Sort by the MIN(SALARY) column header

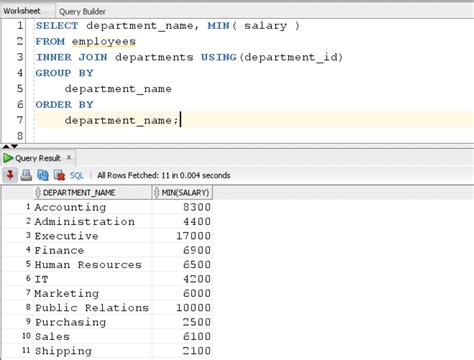tap(182, 193)
